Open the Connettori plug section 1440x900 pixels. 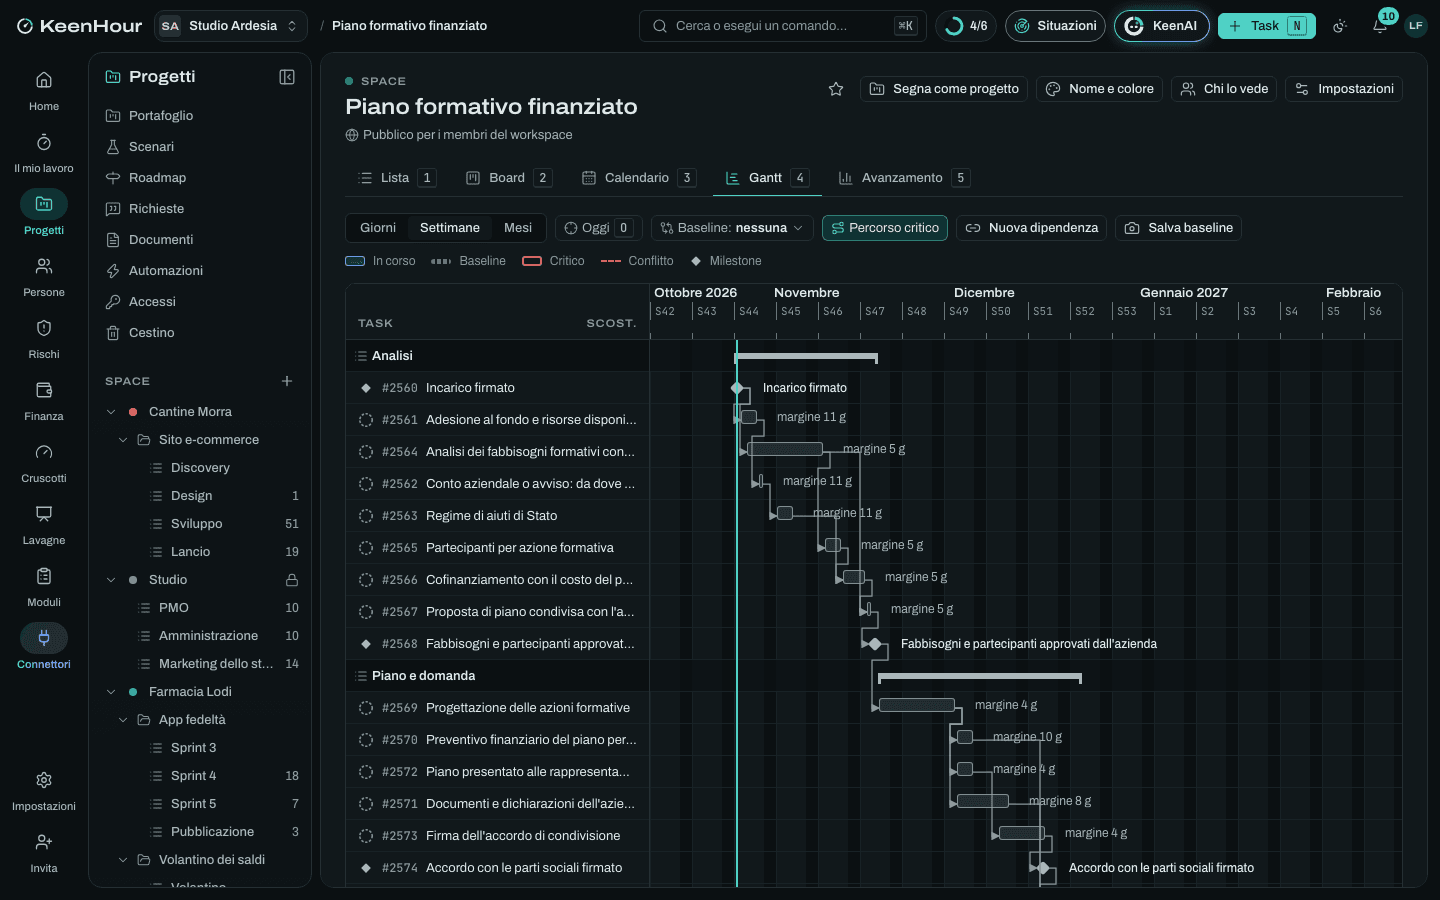[x=44, y=648]
